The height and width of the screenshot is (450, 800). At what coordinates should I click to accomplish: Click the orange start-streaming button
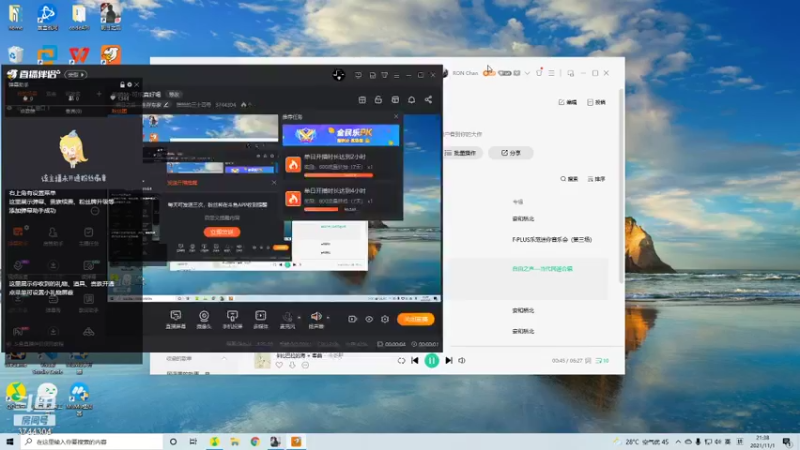coord(416,319)
